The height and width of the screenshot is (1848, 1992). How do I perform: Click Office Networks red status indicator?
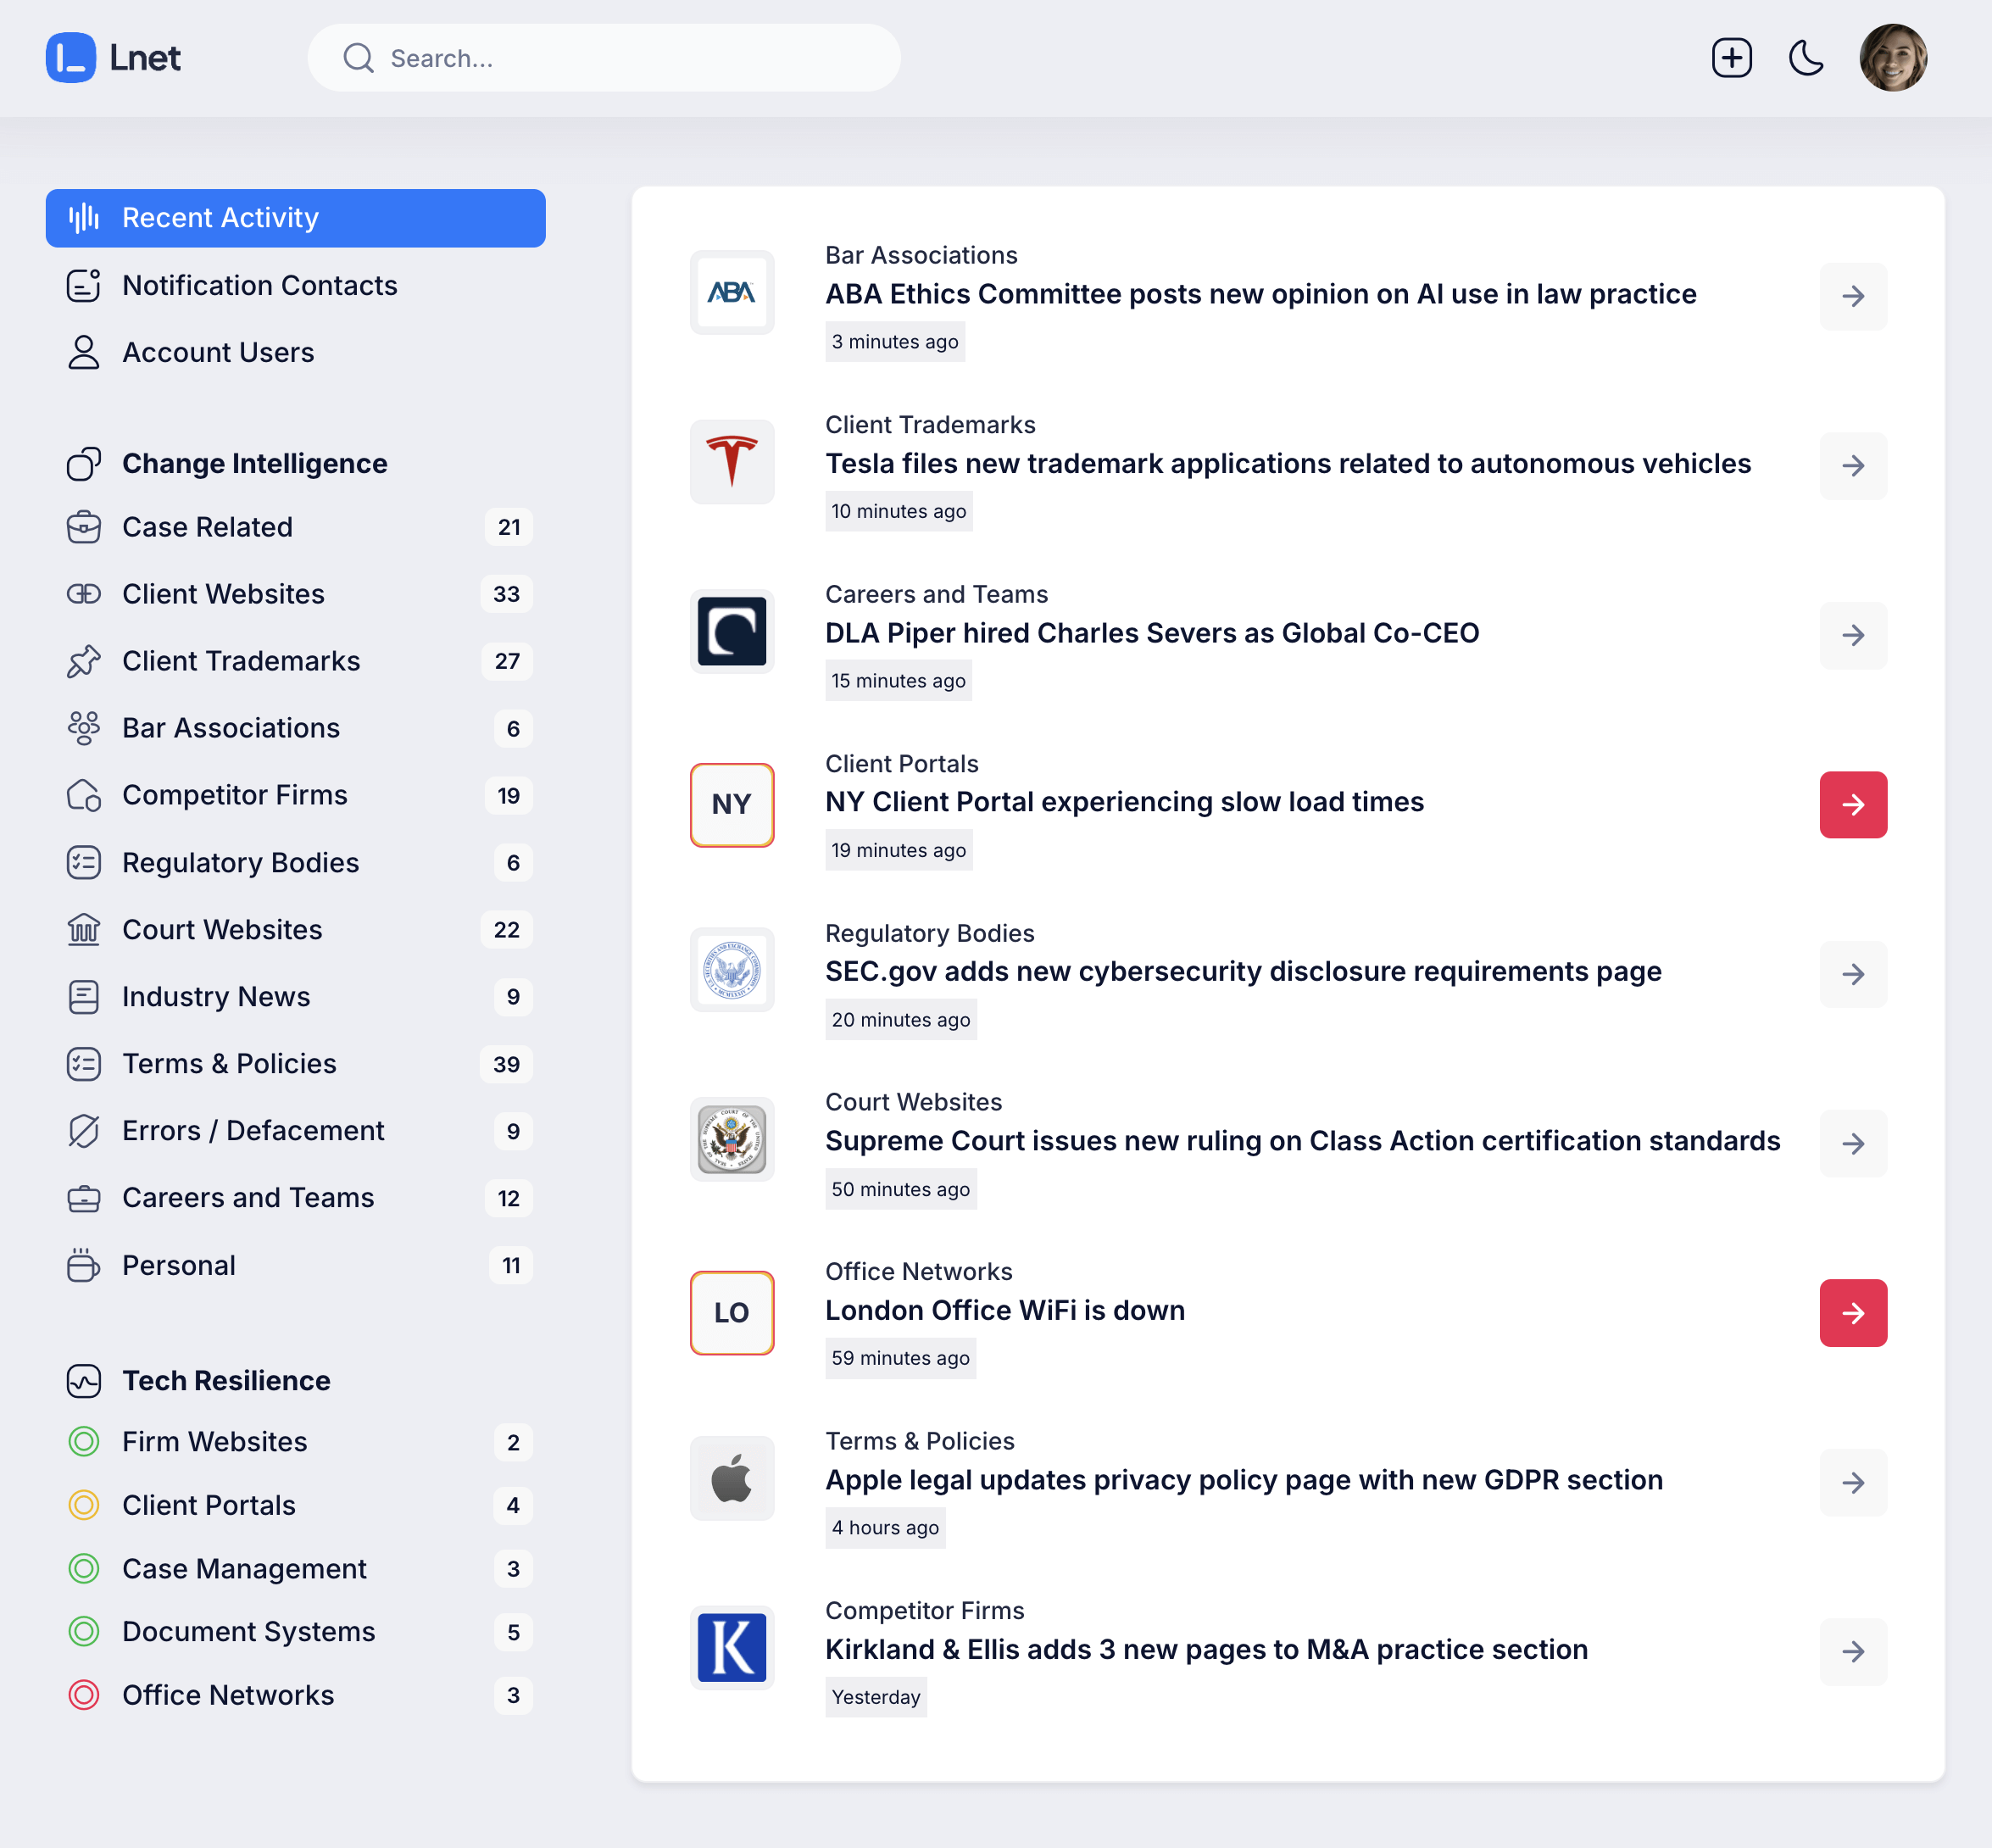point(84,1695)
